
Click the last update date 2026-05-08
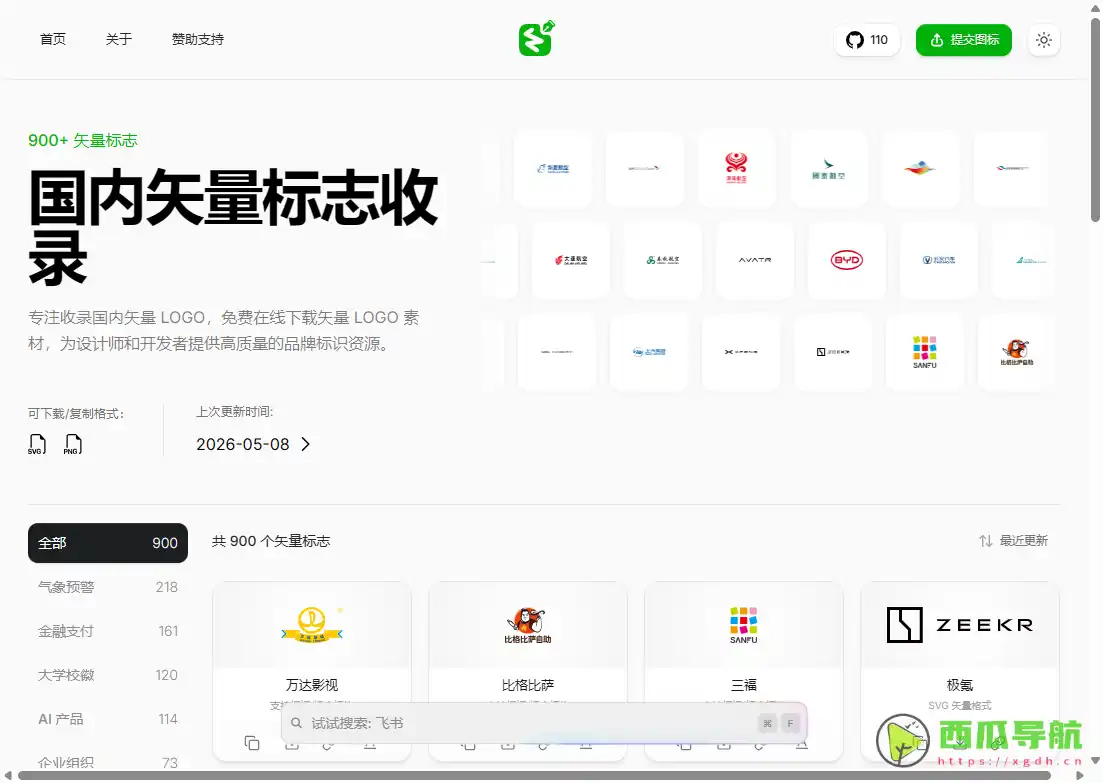coord(243,444)
